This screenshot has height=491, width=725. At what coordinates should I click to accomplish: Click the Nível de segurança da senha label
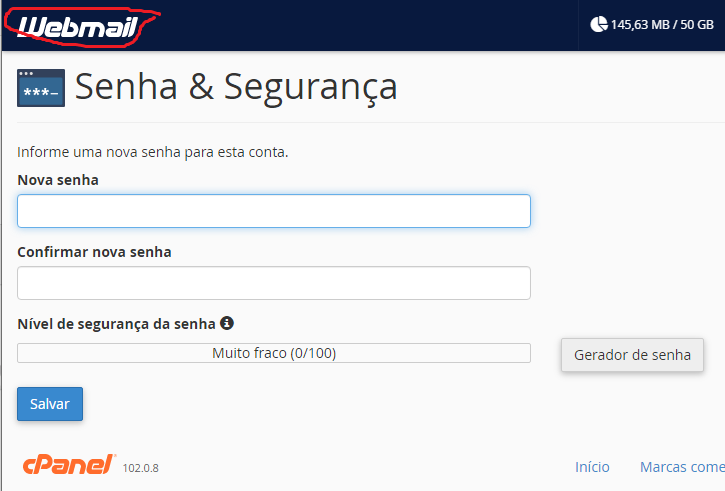coord(117,324)
